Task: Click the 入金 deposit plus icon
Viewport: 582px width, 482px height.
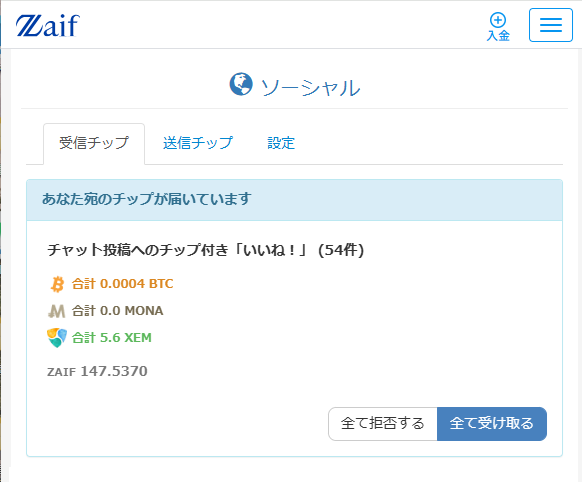Action: pos(498,20)
